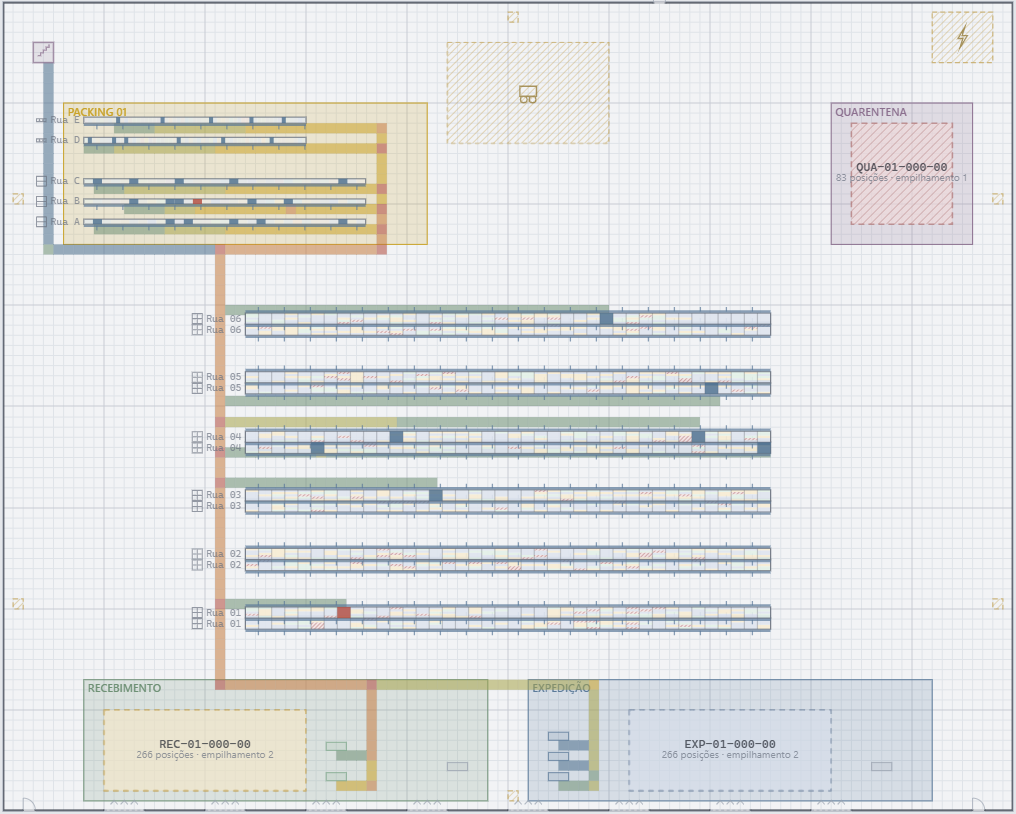This screenshot has height=814, width=1016.
Task: Click the orange marker icon at top center
Action: pyautogui.click(x=513, y=17)
